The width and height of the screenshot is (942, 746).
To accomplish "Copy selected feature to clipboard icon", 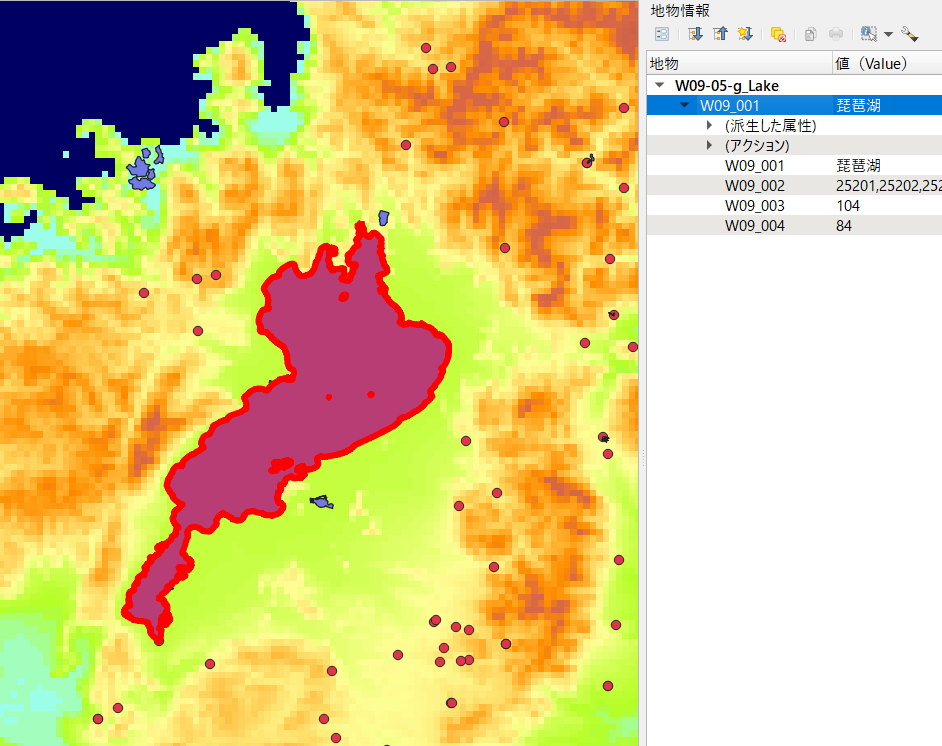I will coord(810,33).
